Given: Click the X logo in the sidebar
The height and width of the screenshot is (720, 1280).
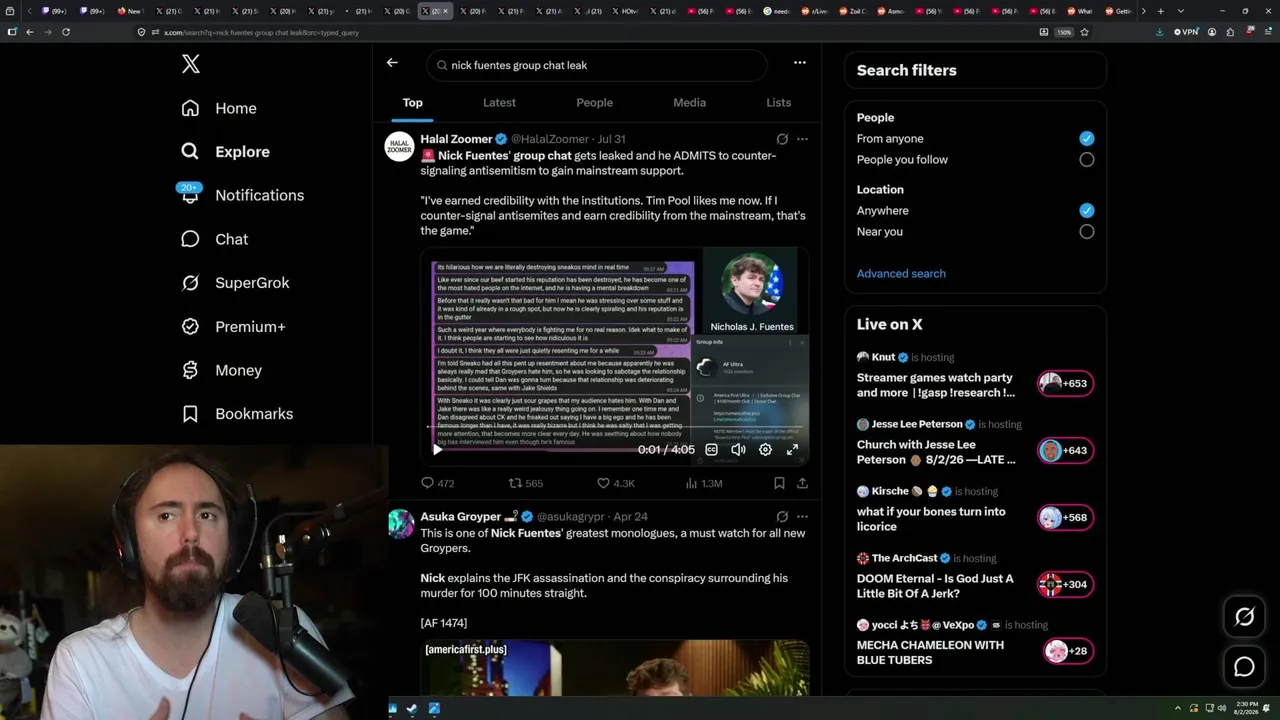Looking at the screenshot, I should 191,65.
